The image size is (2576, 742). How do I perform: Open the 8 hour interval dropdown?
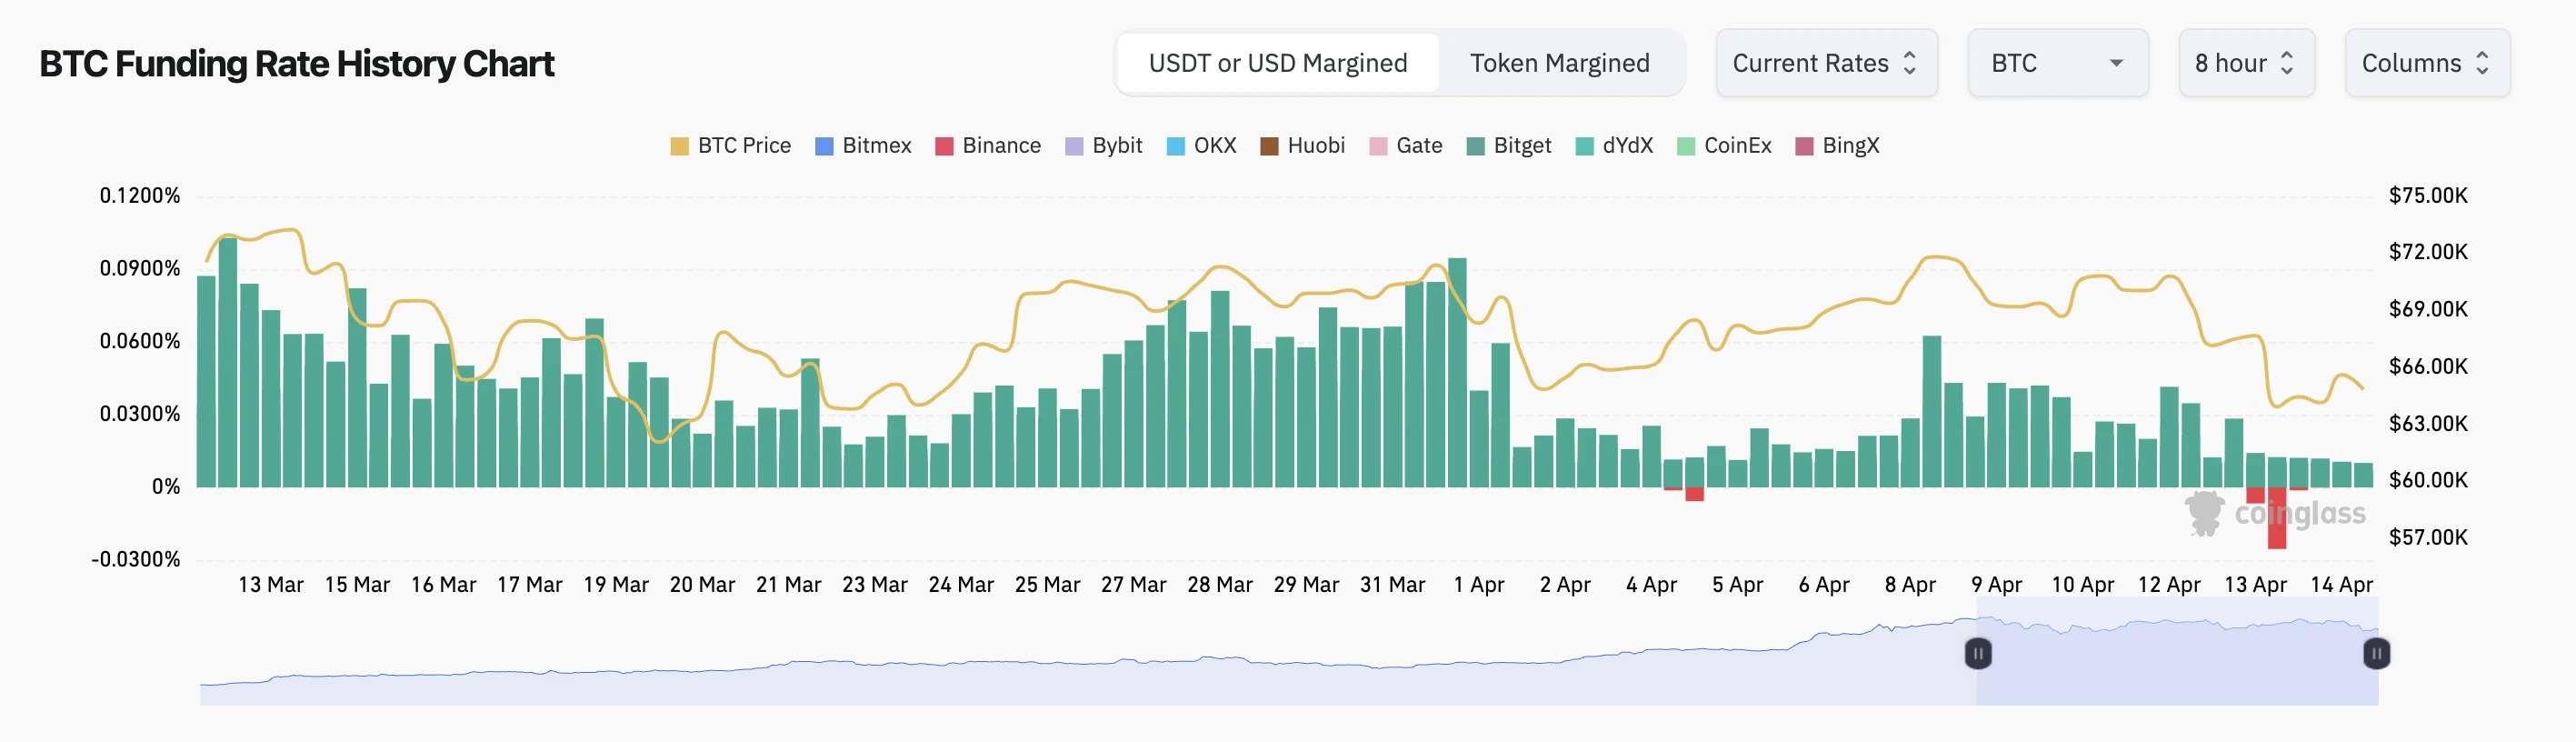coord(2246,63)
